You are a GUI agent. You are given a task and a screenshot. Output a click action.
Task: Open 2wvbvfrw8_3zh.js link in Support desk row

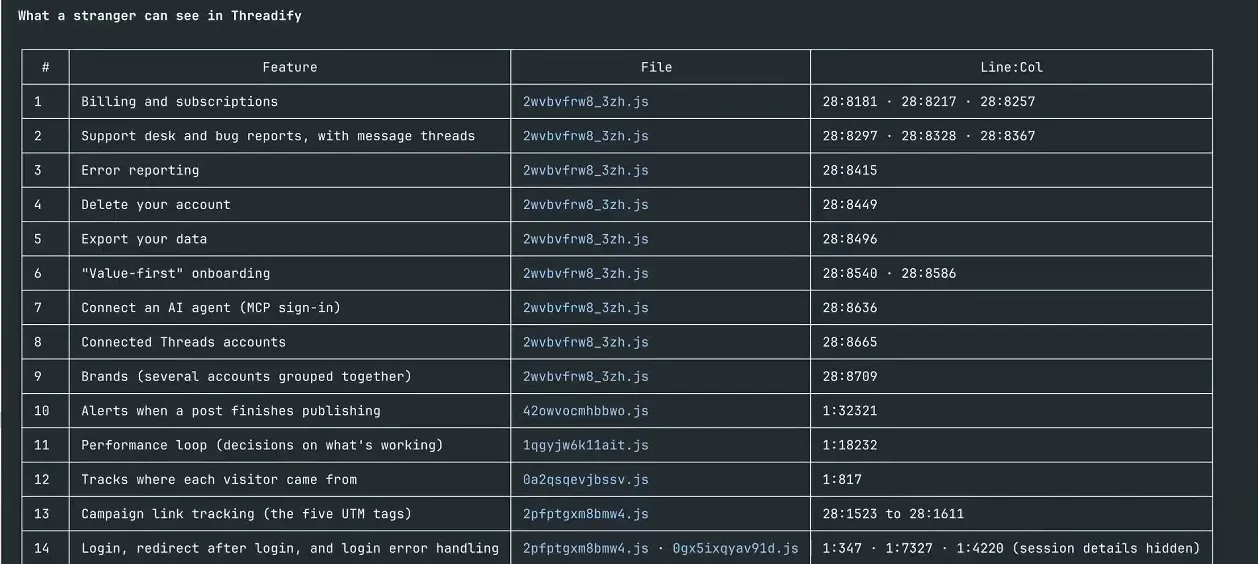point(586,136)
